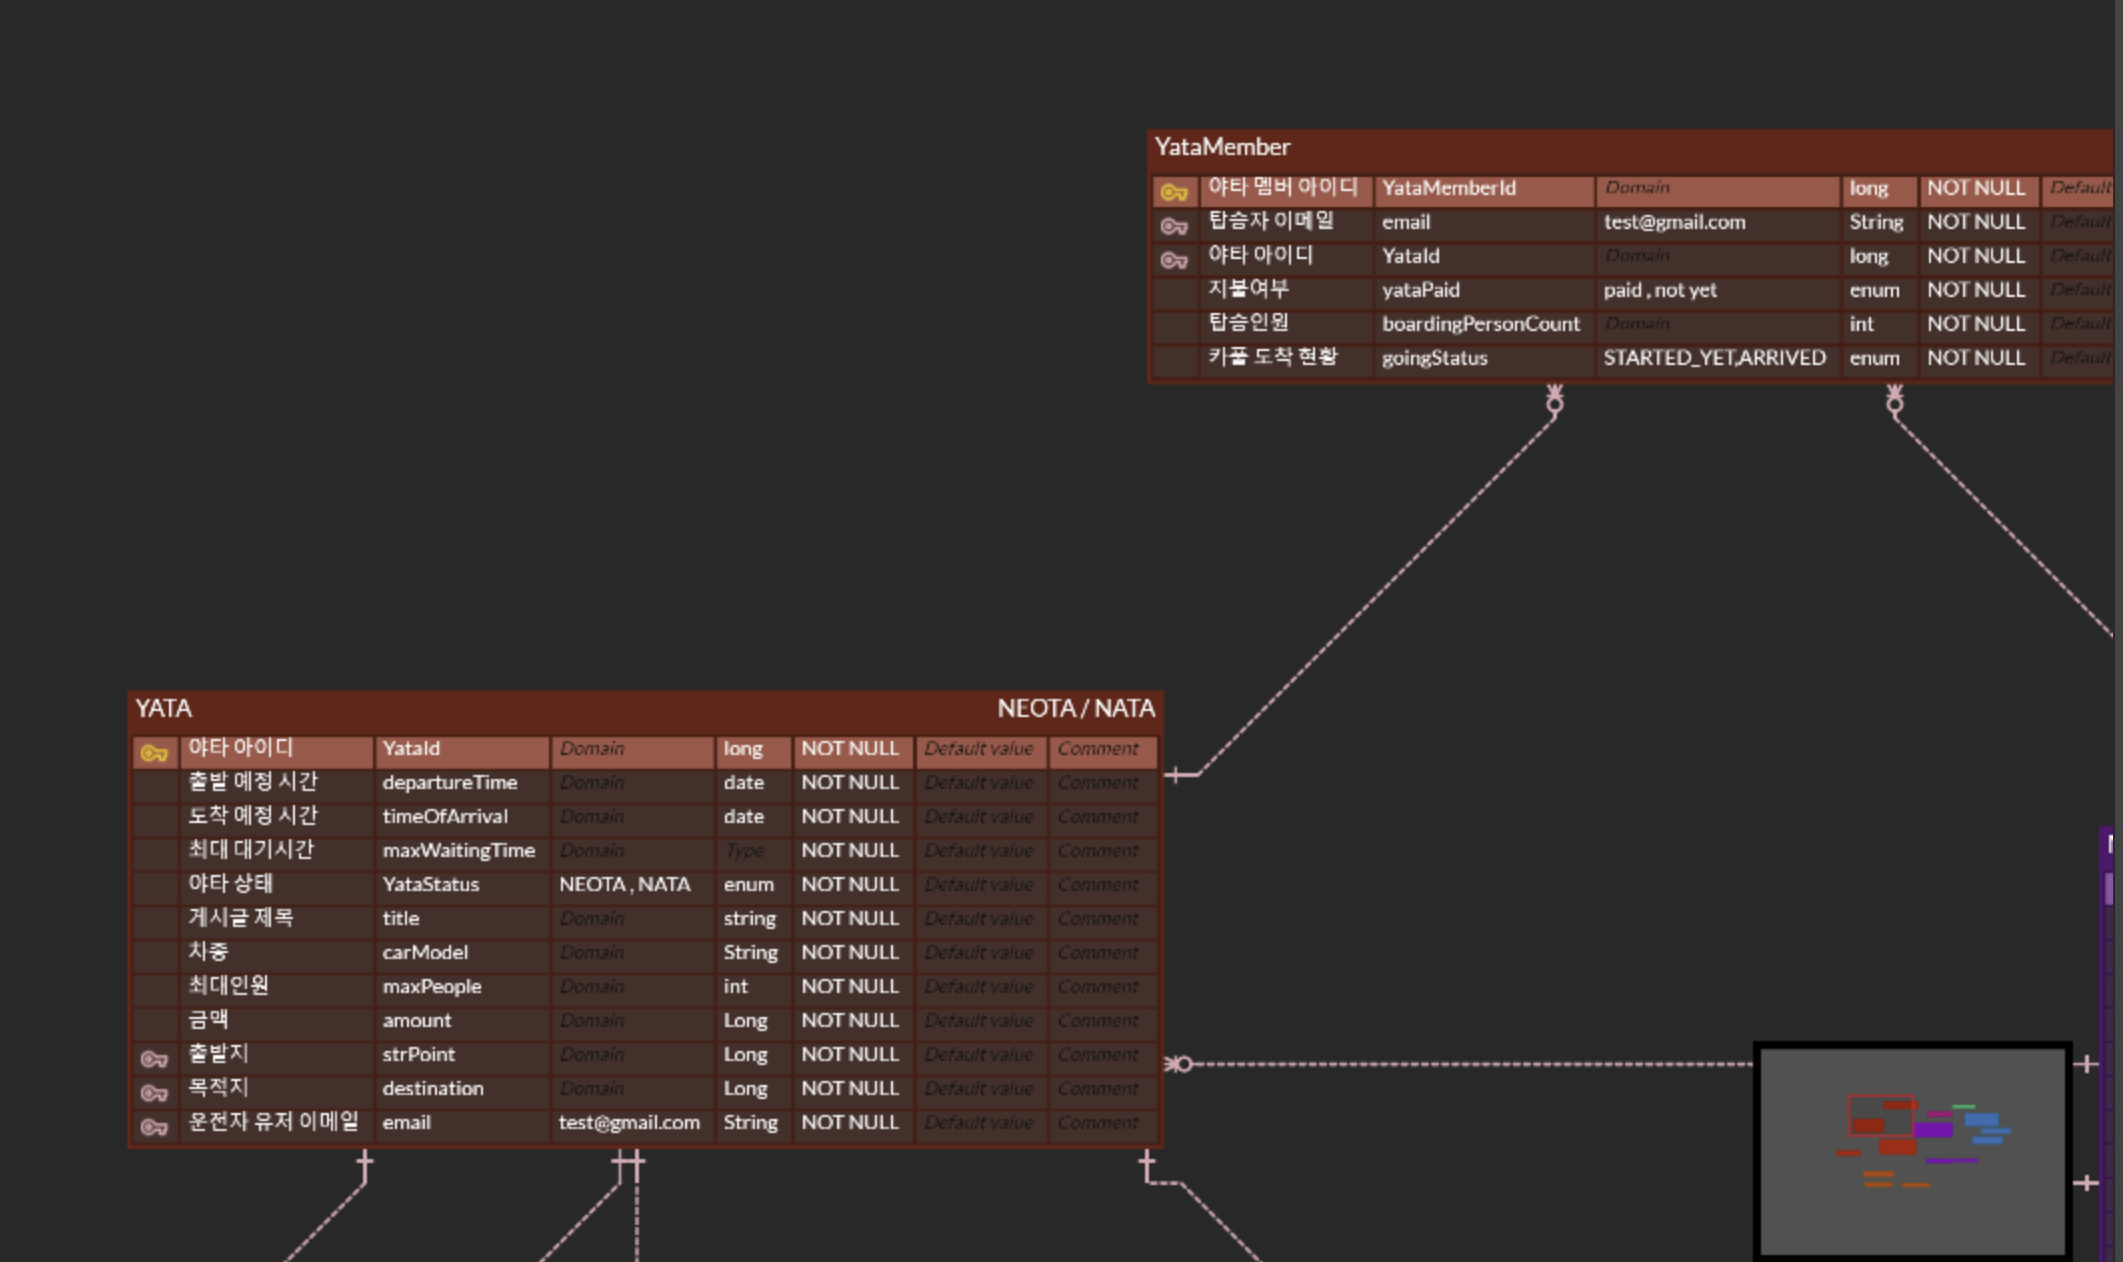Click key icon on YataMember email row

(x=1174, y=226)
